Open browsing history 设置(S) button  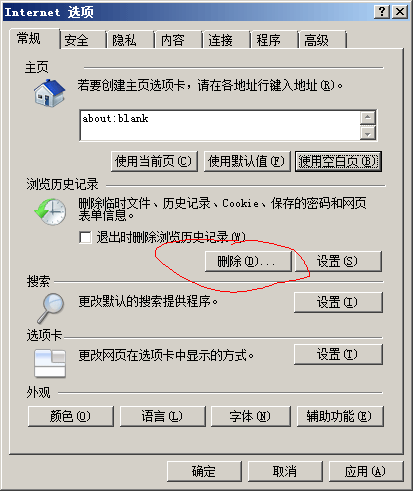point(338,261)
